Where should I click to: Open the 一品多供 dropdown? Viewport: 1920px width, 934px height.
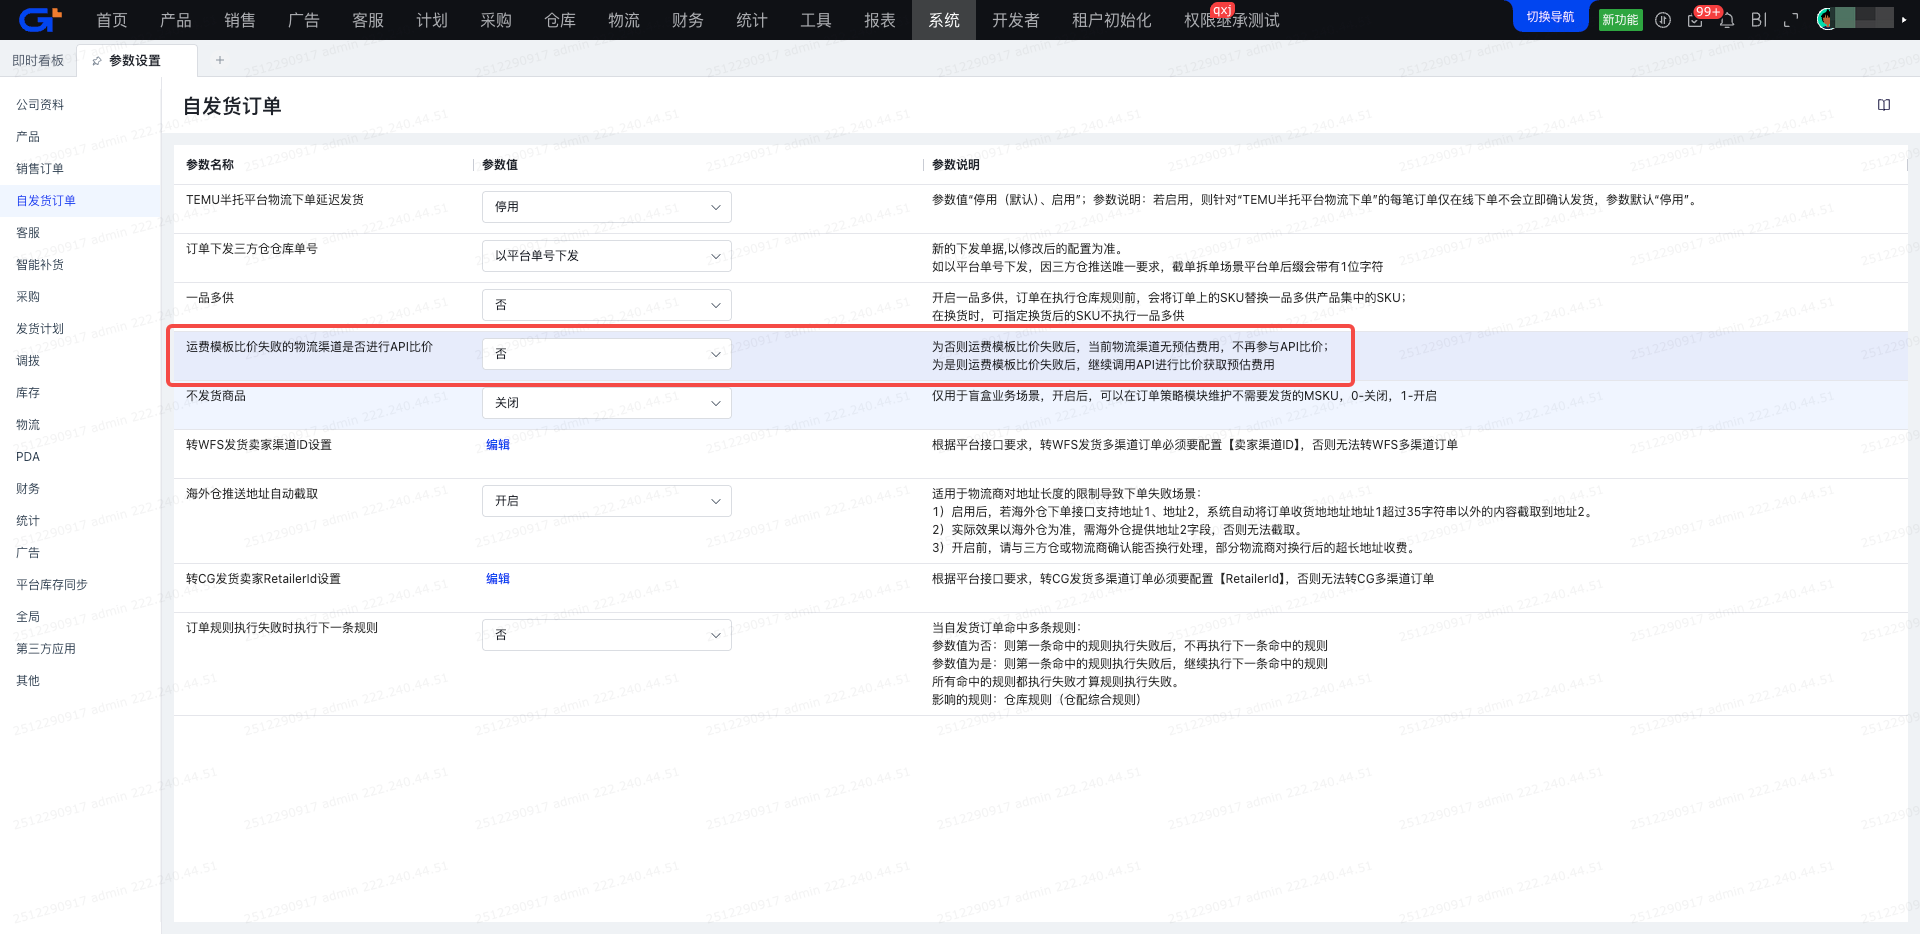click(x=607, y=305)
